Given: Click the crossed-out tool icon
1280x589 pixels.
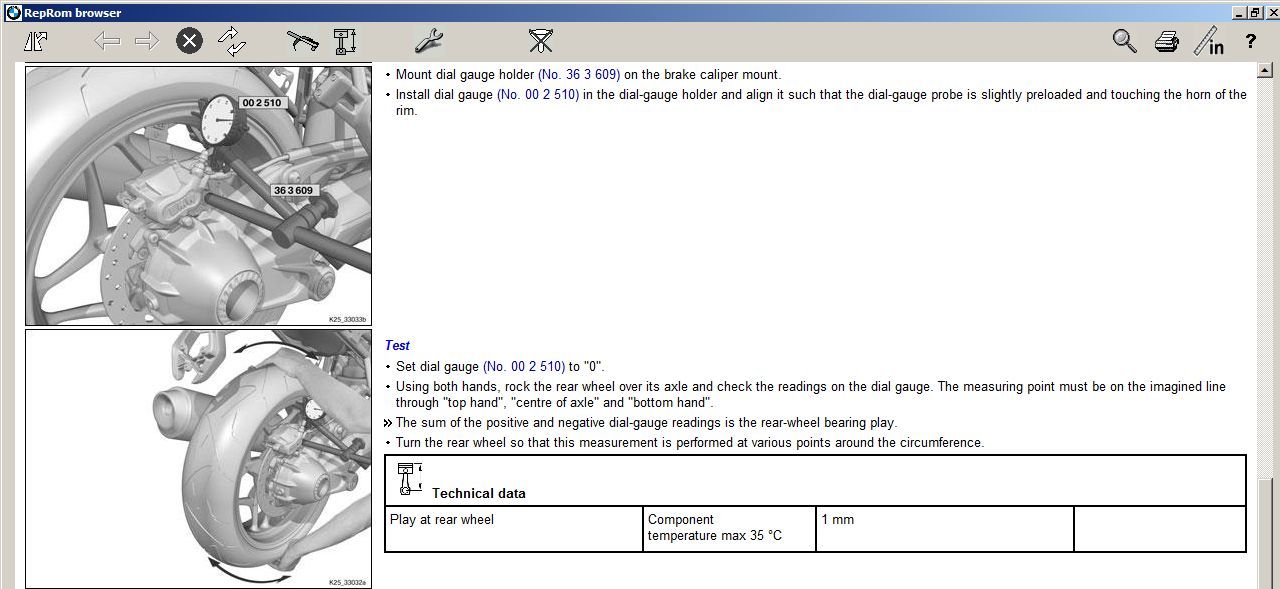Looking at the screenshot, I should tap(540, 41).
